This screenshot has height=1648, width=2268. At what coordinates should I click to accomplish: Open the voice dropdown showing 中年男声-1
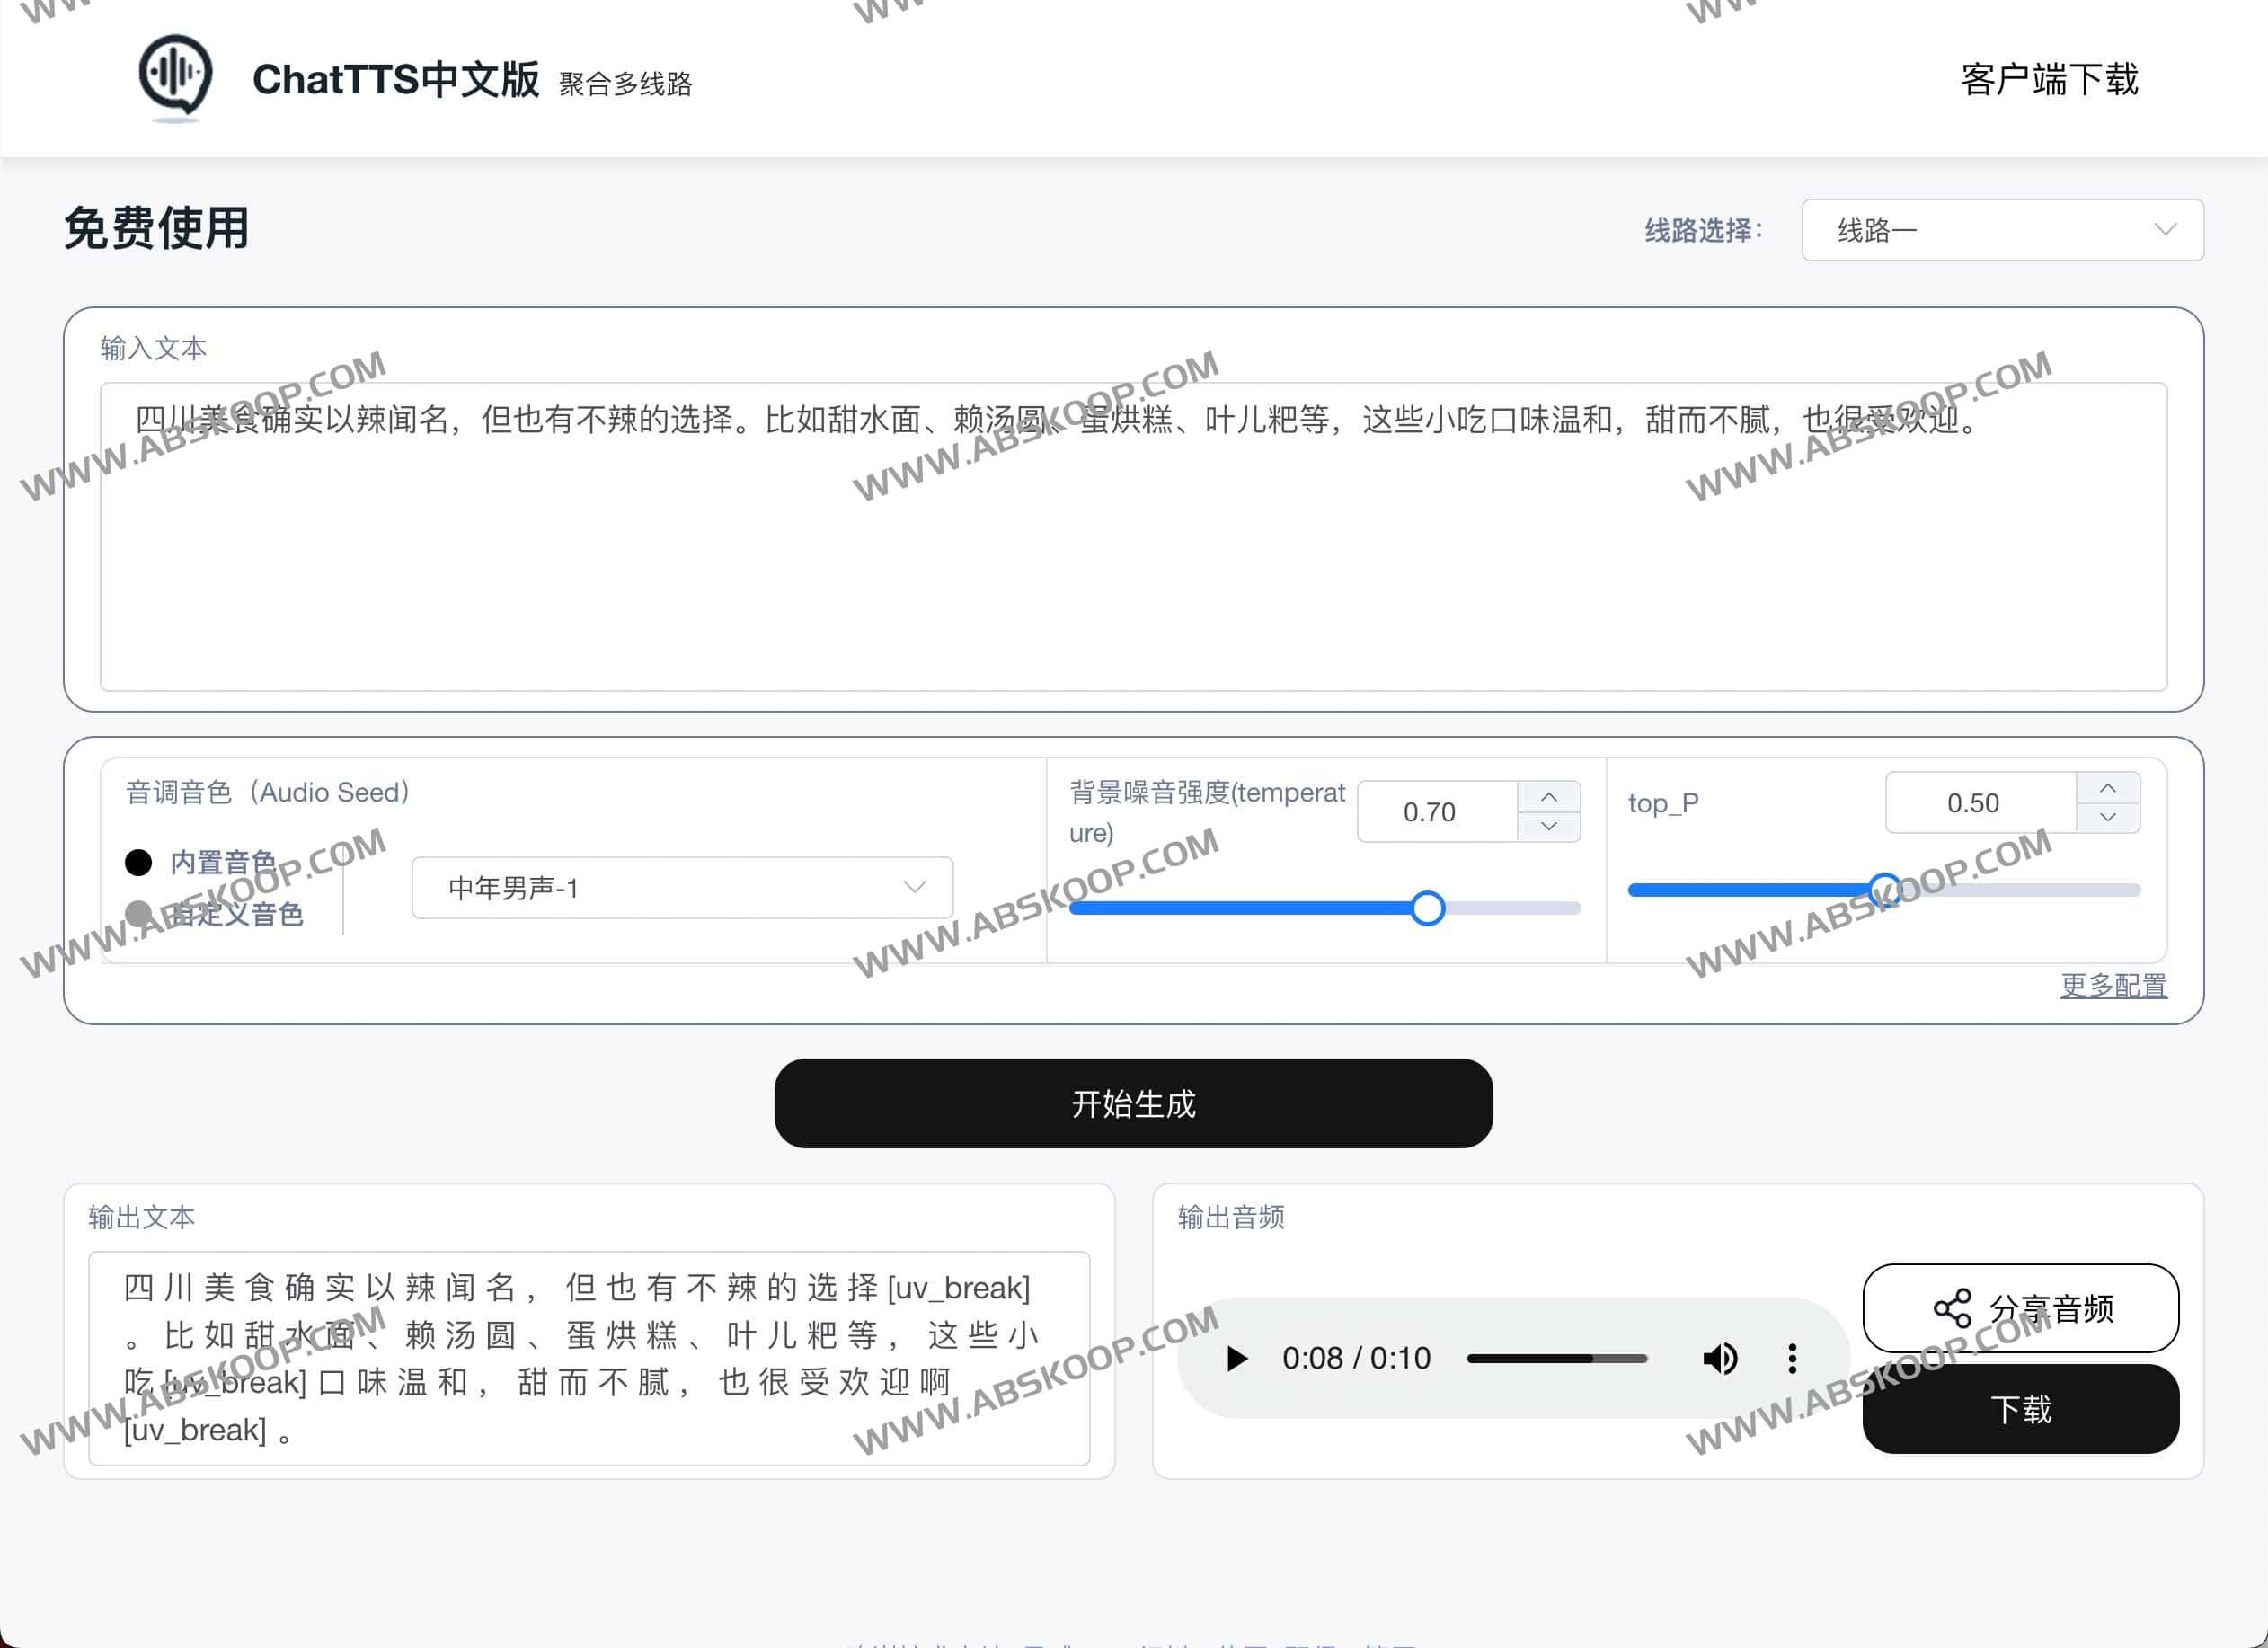[683, 887]
